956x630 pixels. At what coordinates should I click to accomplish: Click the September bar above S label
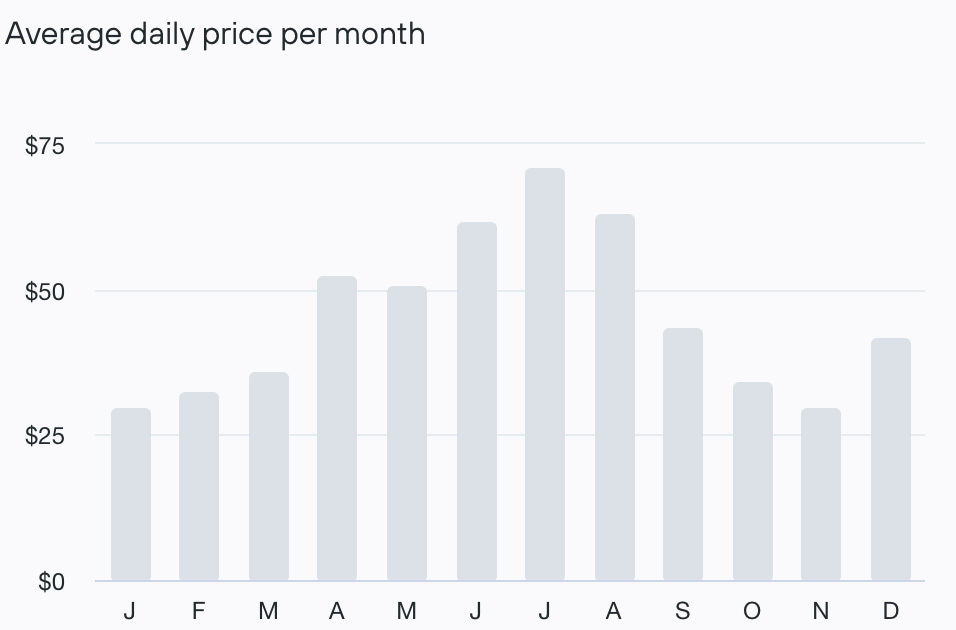pos(683,455)
